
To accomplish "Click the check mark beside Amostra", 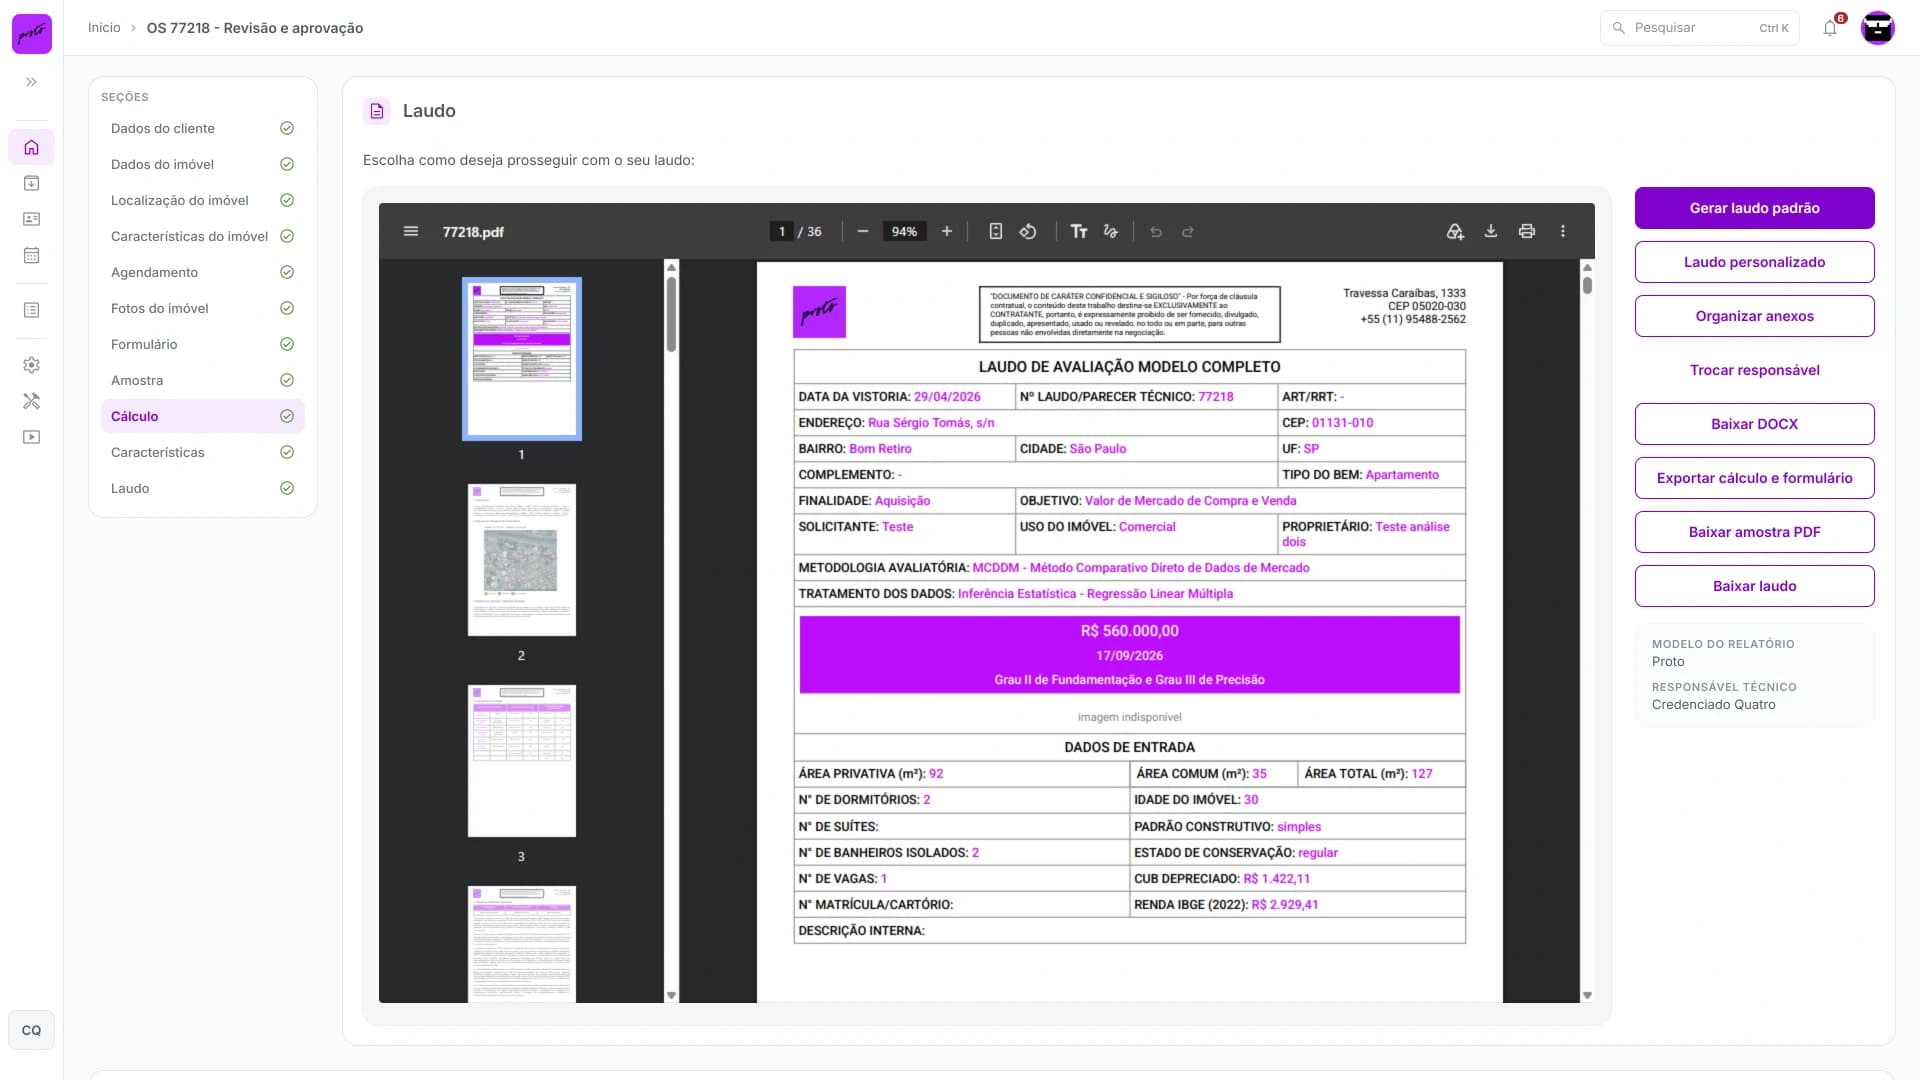I will (287, 380).
